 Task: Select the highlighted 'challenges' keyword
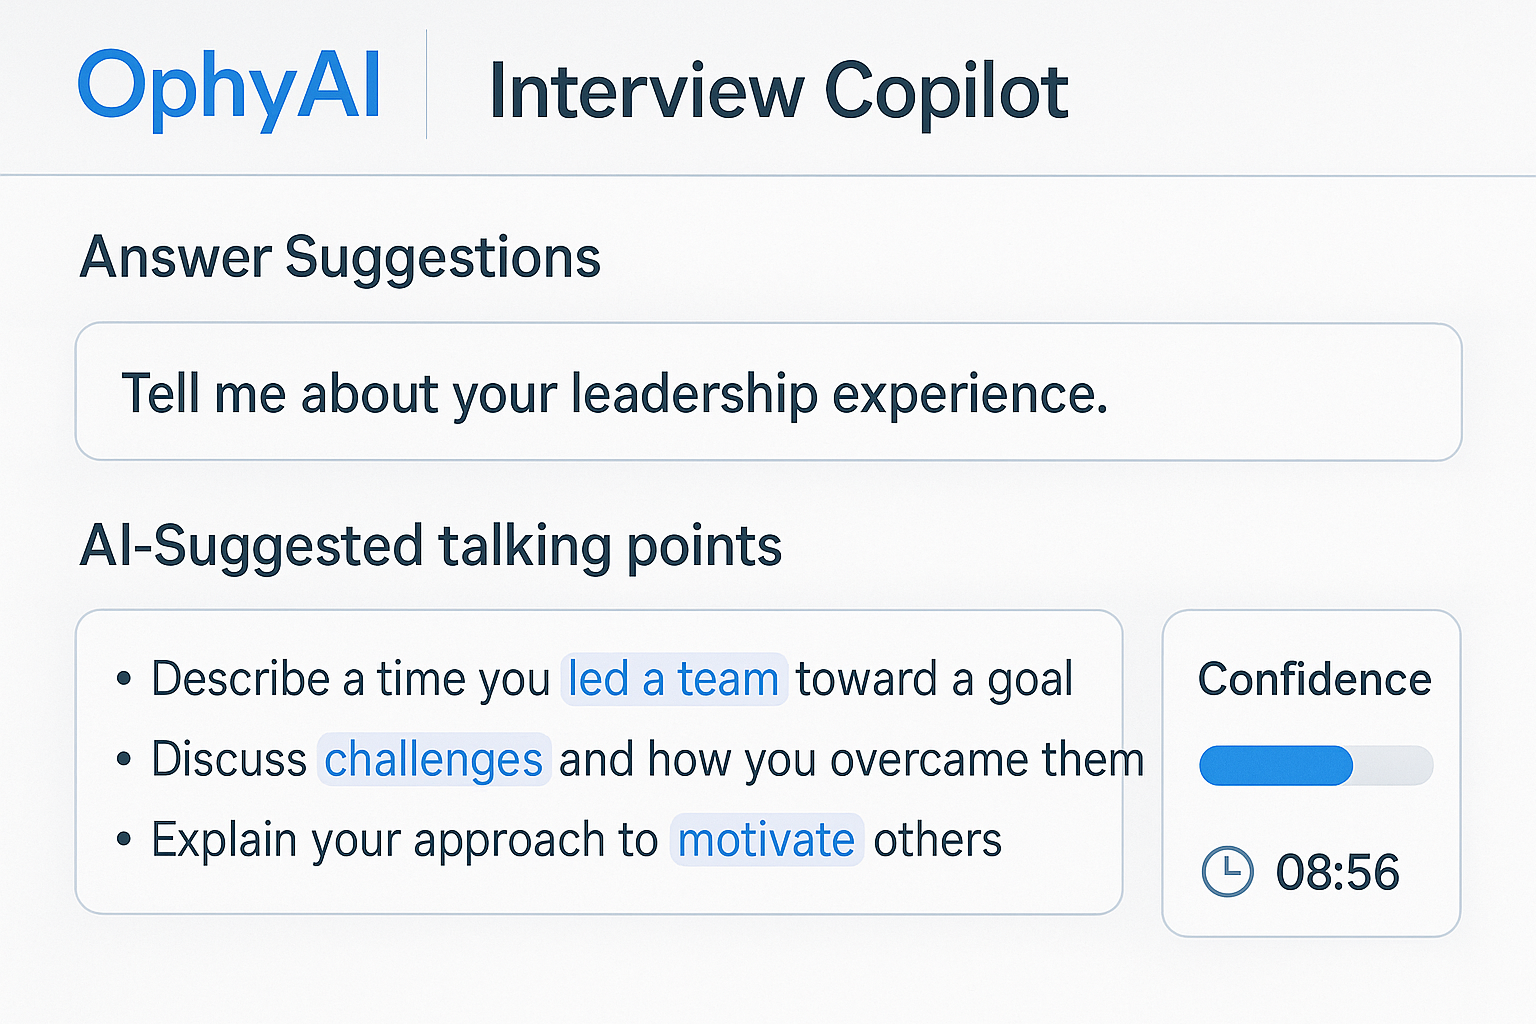tap(434, 760)
